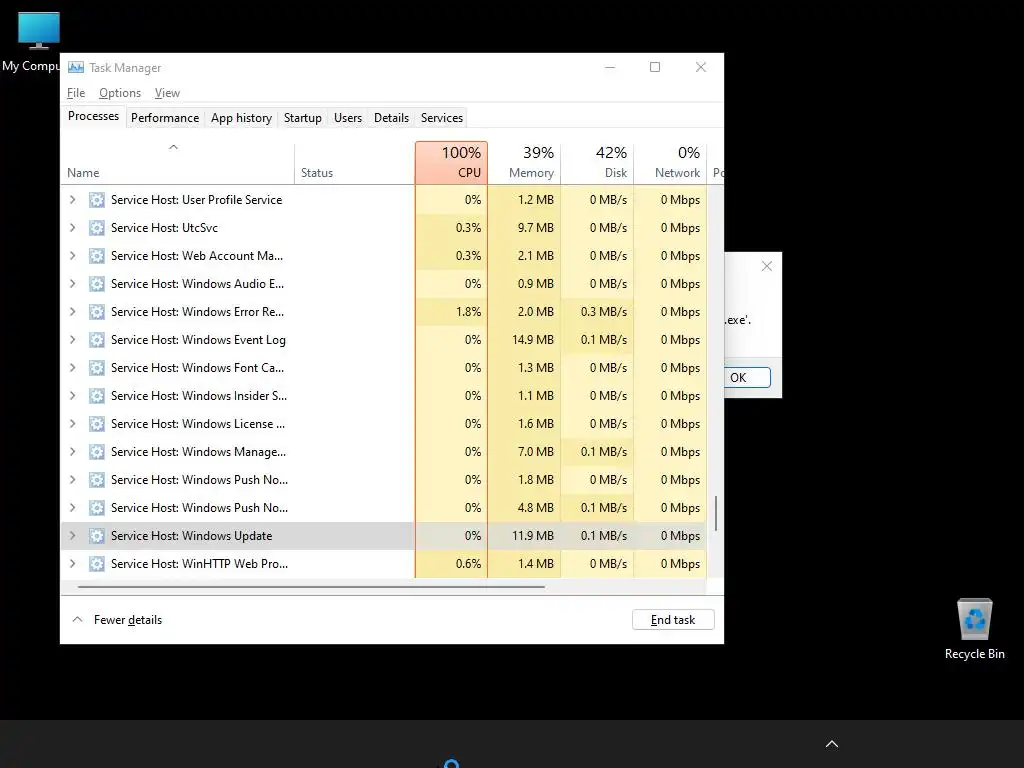Open the Users tab
Viewport: 1024px width, 768px height.
click(347, 118)
